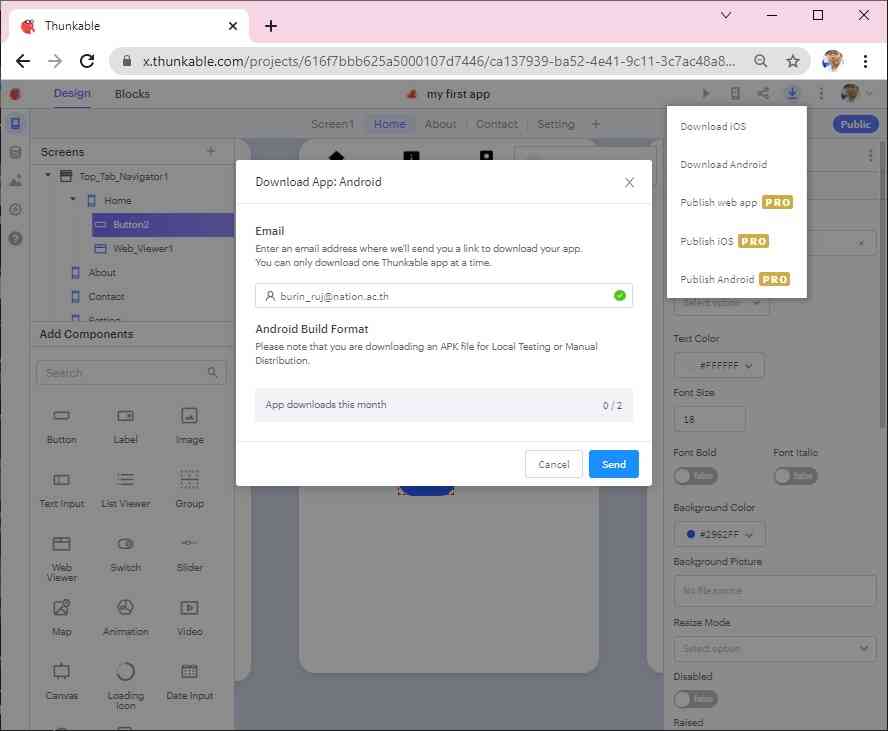Pick the Video component
Screen dimensions: 888x731
tap(189, 618)
